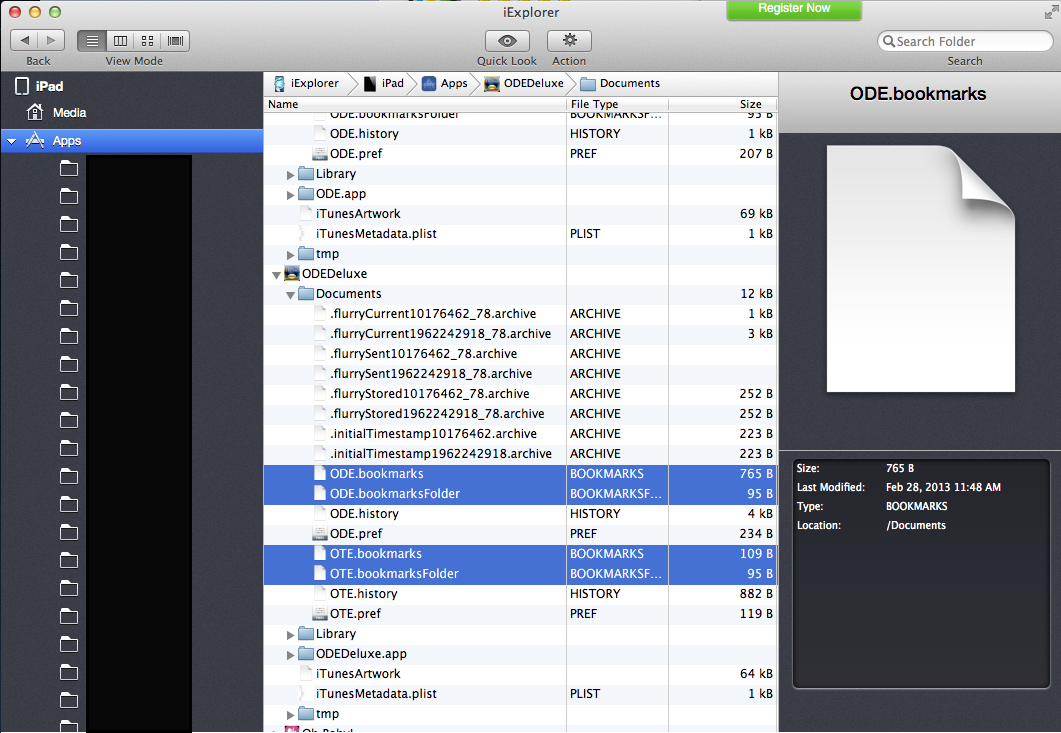
Task: Switch to icon grid view mode
Action: [x=148, y=41]
